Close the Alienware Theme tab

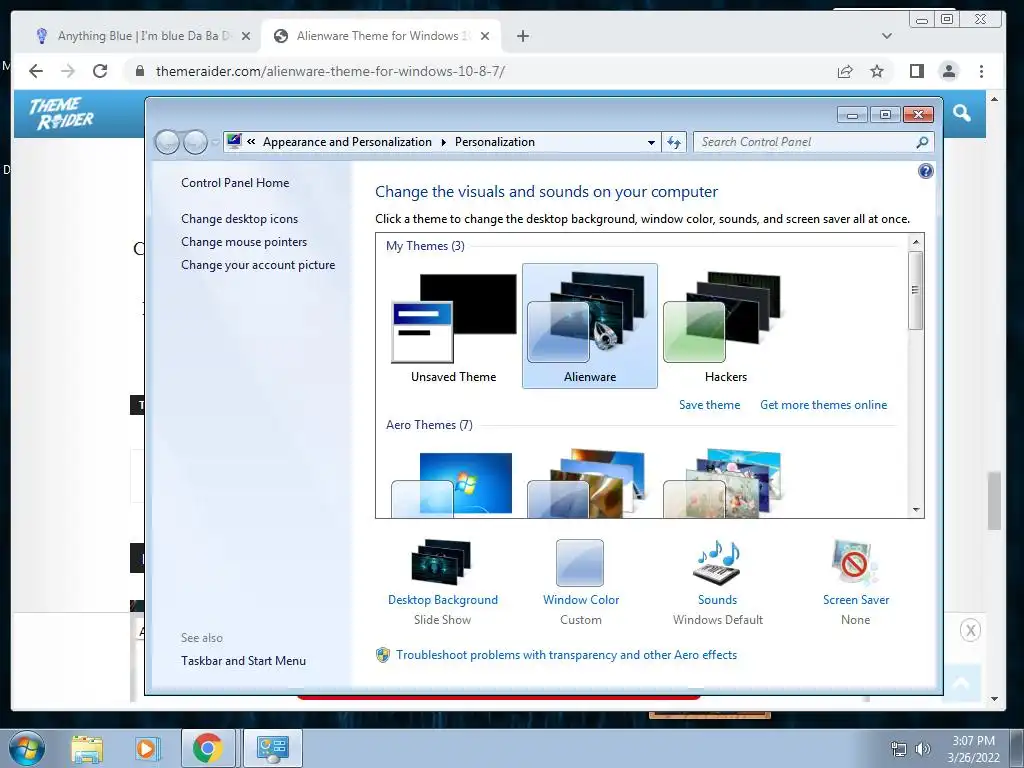pyautogui.click(x=485, y=36)
